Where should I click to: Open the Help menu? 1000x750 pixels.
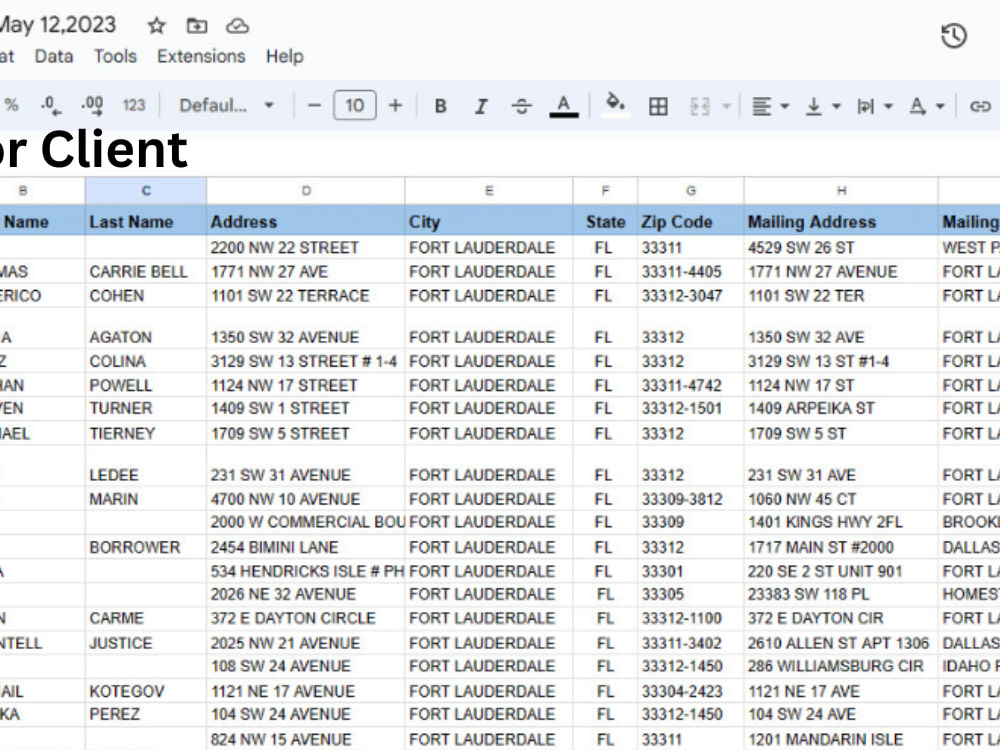284,56
